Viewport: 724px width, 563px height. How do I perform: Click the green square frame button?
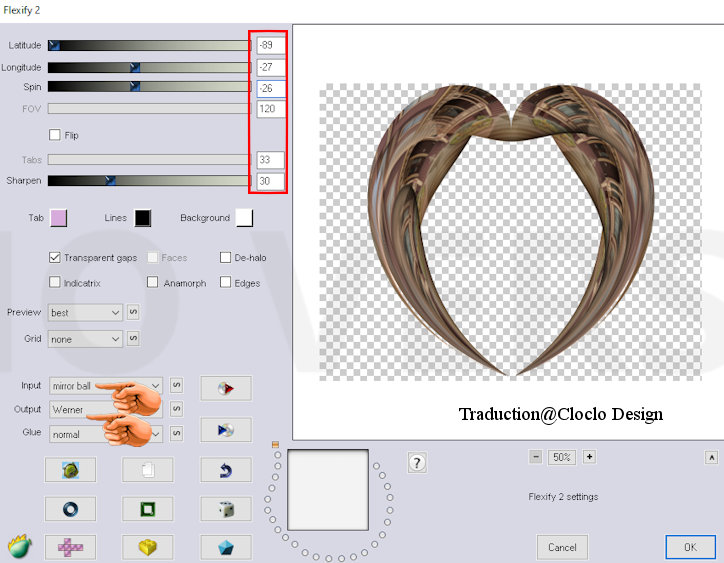point(147,509)
